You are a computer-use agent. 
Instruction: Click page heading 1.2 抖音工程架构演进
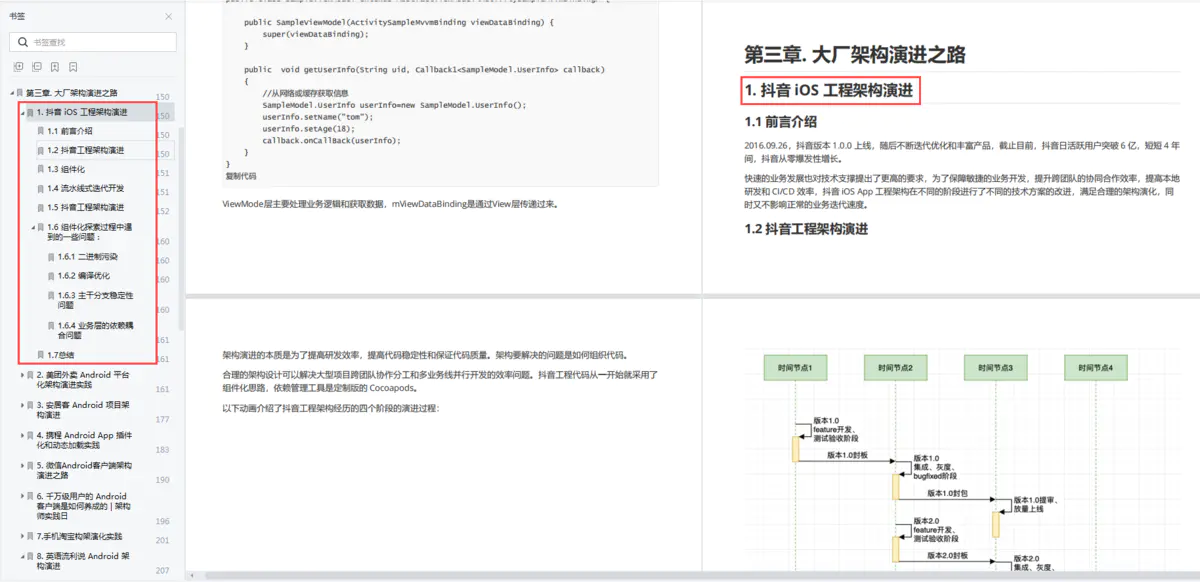[806, 229]
